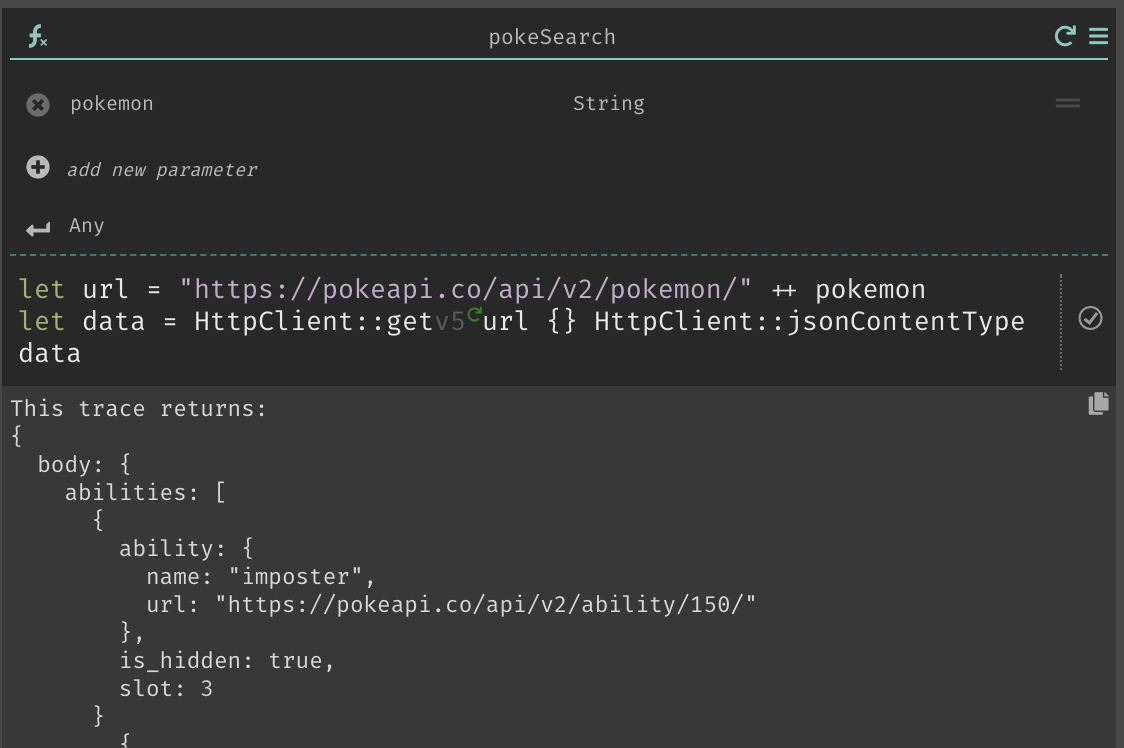Remove the pokemon parameter with the x icon
This screenshot has width=1124, height=748.
pos(38,105)
